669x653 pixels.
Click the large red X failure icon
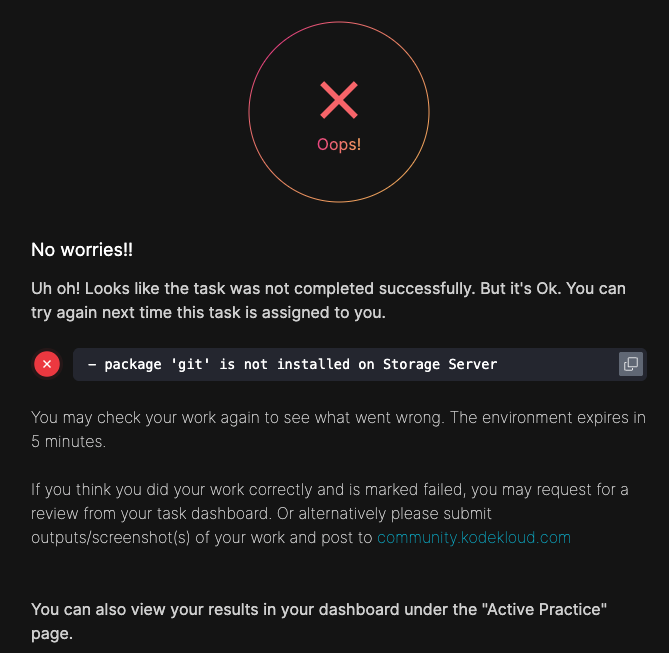click(x=339, y=100)
